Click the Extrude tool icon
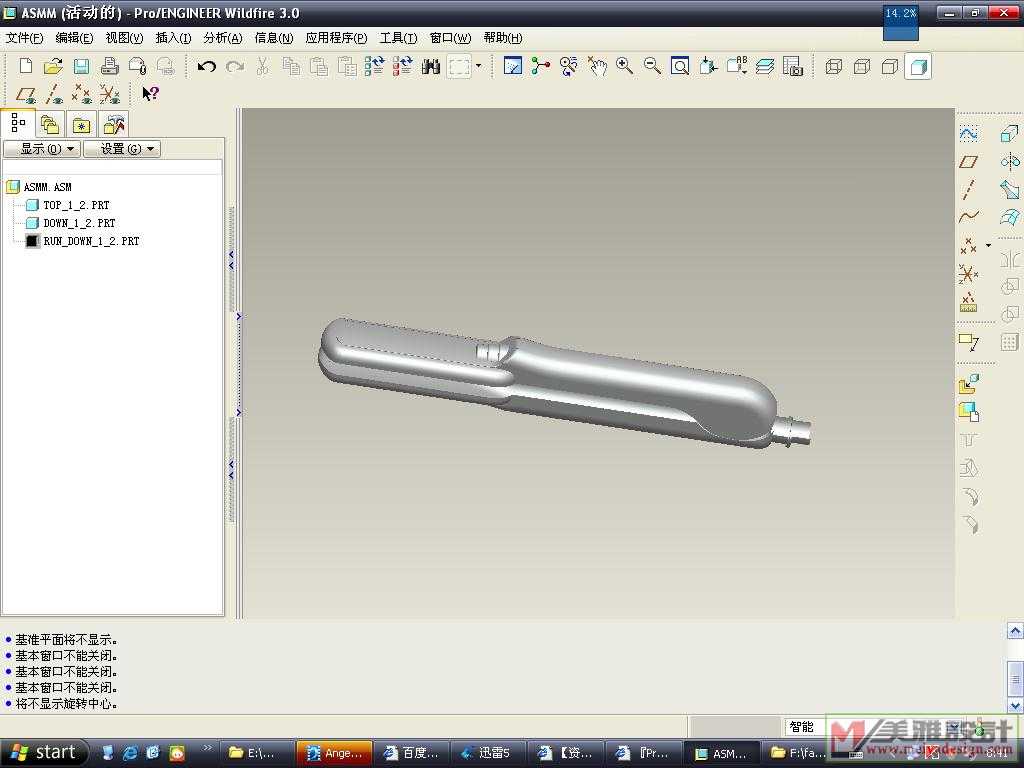The width and height of the screenshot is (1024, 768). coord(1009,134)
